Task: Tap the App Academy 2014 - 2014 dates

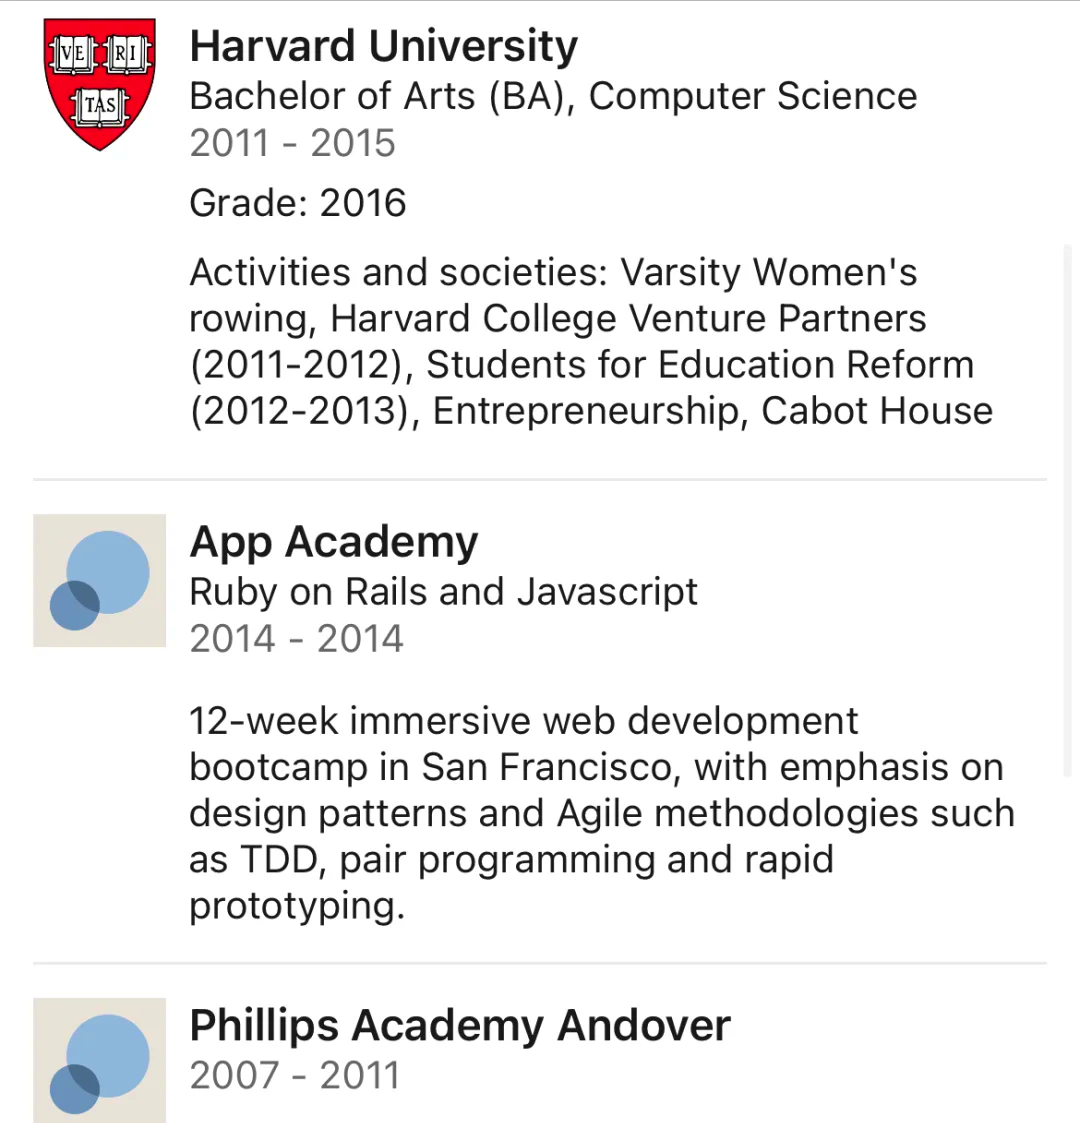Action: click(296, 639)
